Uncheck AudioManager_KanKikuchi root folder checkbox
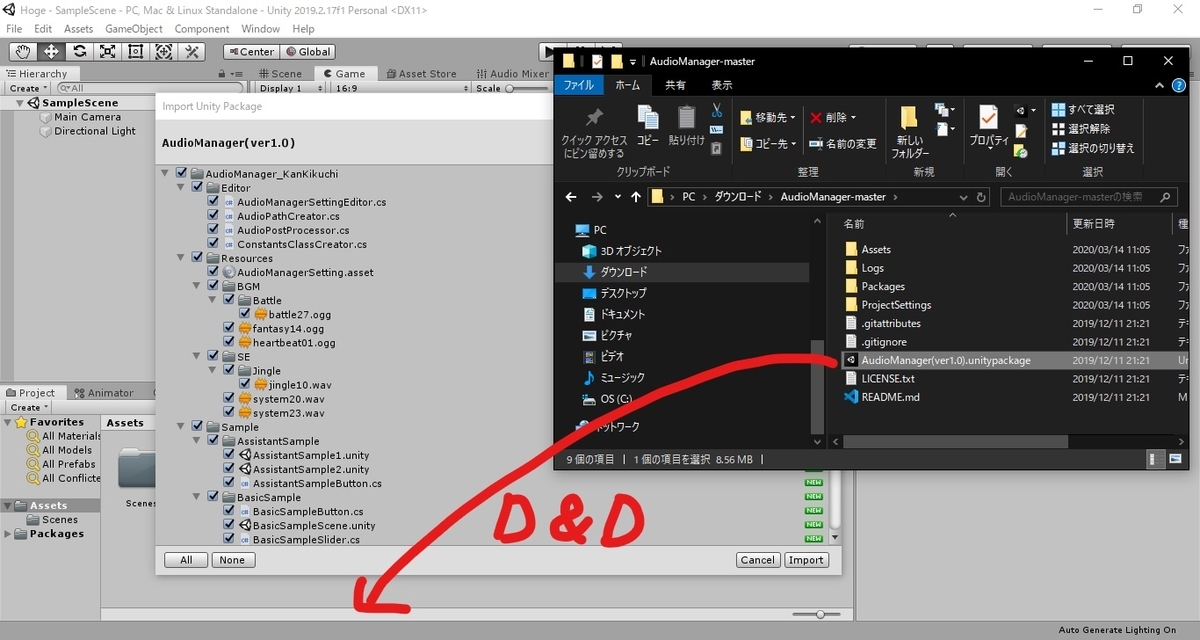The image size is (1200, 640). coord(181,174)
